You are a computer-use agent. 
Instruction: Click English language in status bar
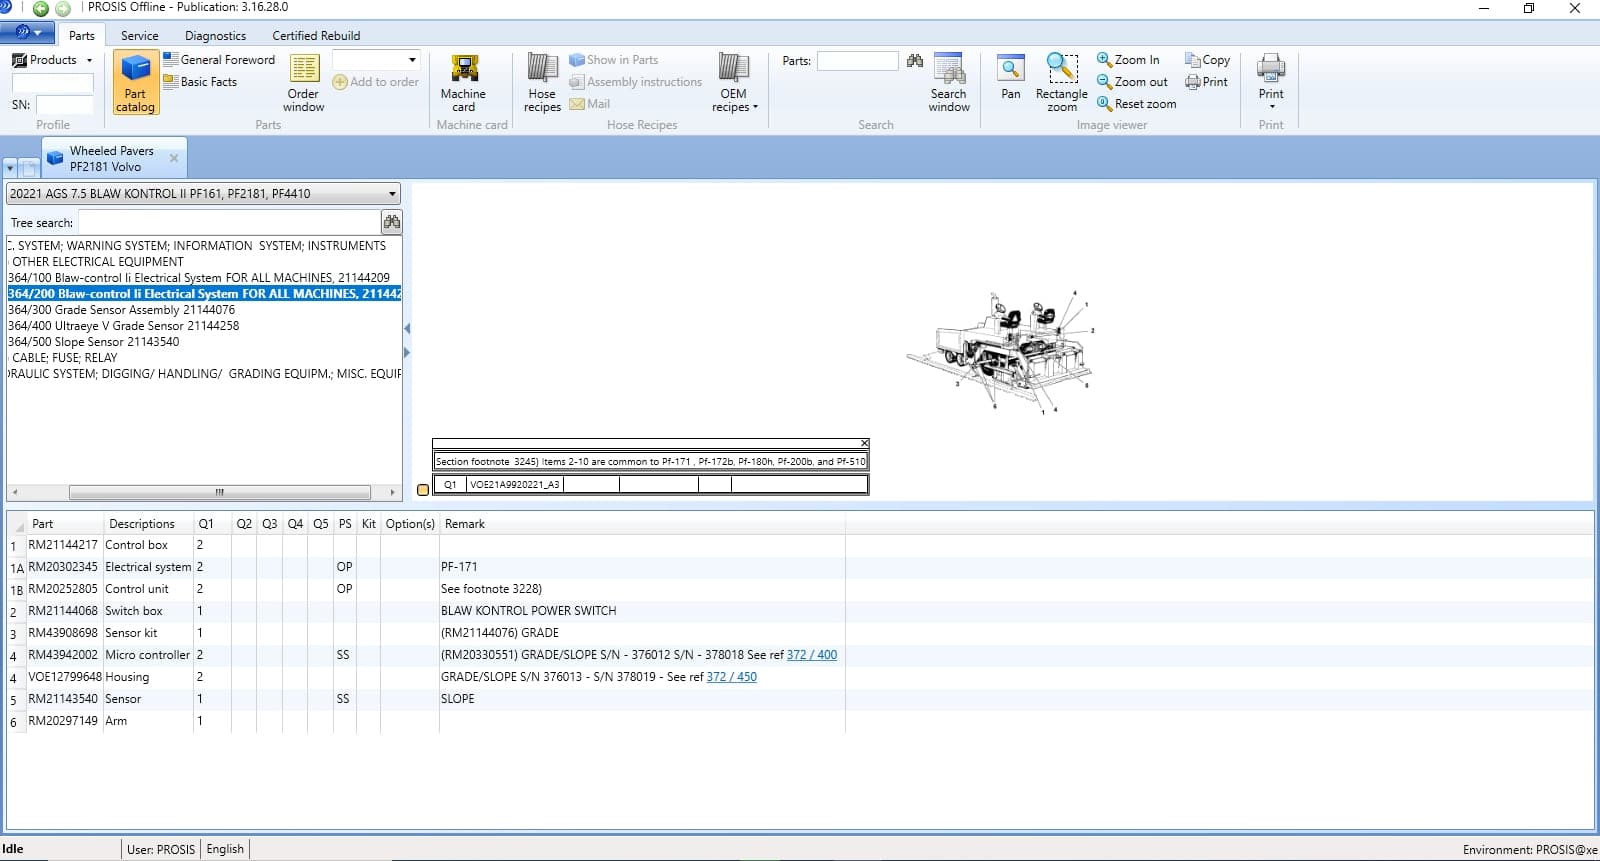[225, 849]
